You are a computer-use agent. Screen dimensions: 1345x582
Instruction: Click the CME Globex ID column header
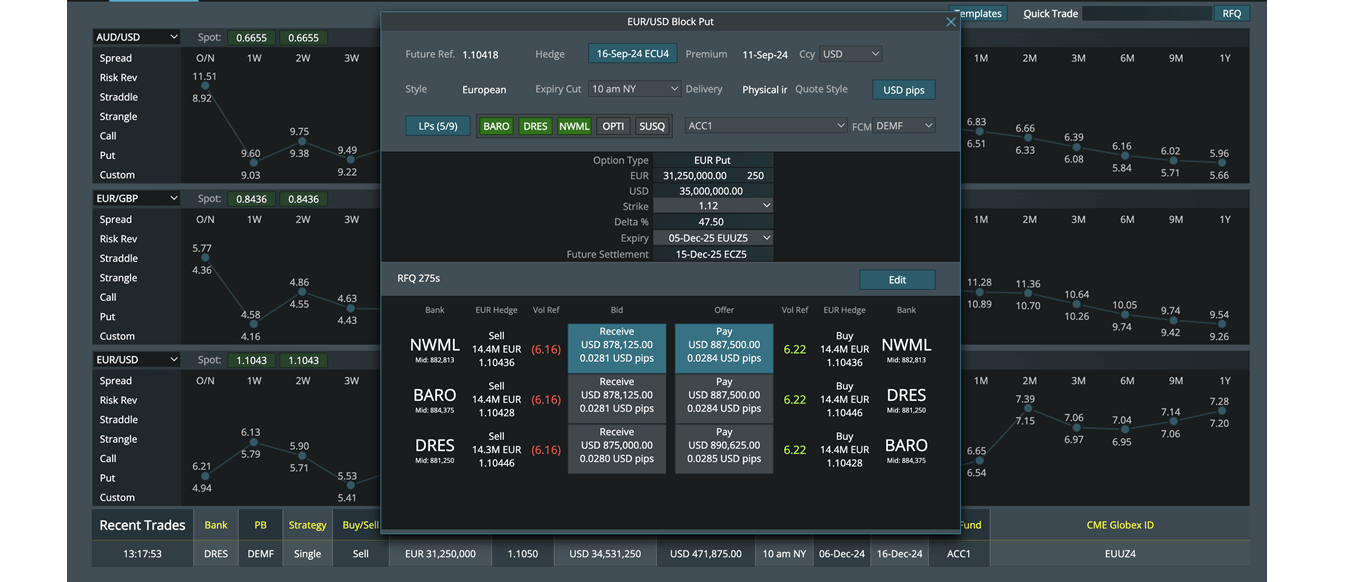(x=1120, y=525)
